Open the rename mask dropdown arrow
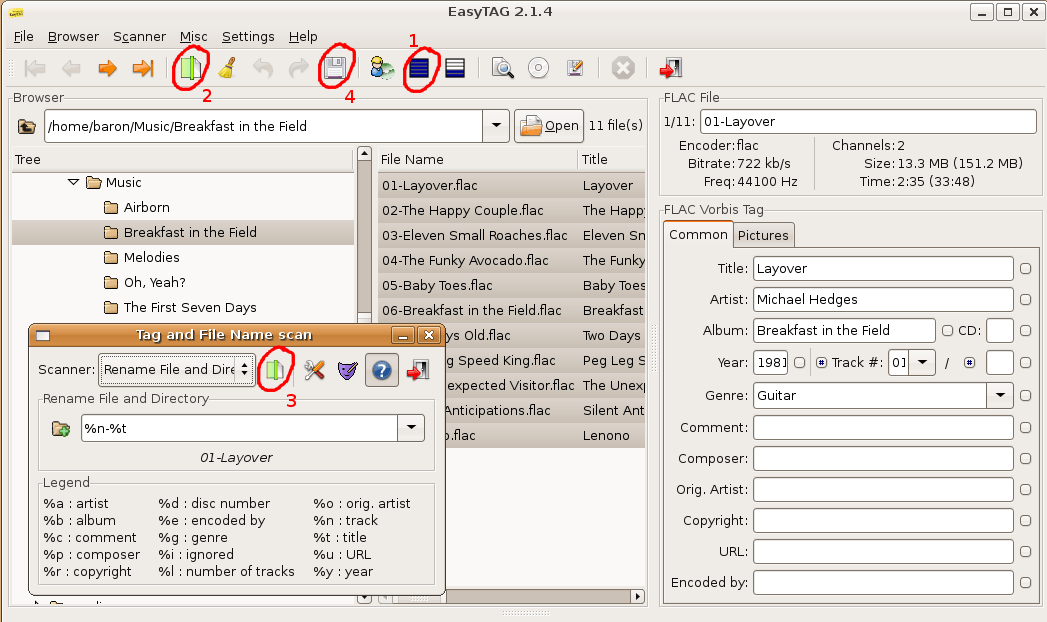The image size is (1047, 622). [411, 428]
